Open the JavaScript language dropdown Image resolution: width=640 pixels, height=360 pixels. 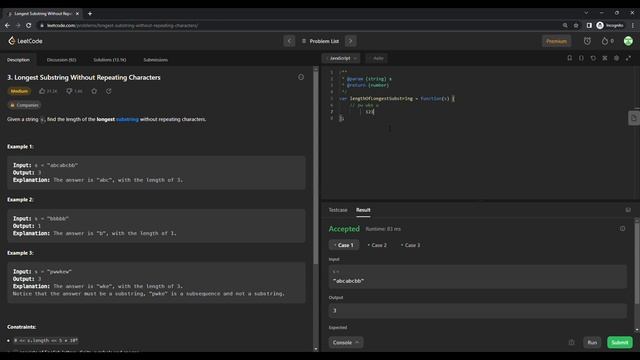point(342,58)
